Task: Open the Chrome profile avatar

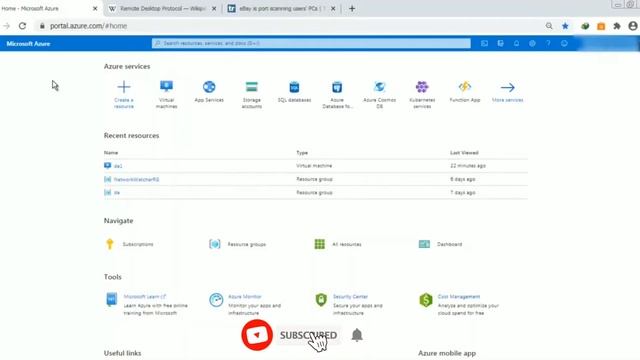Action: click(633, 26)
